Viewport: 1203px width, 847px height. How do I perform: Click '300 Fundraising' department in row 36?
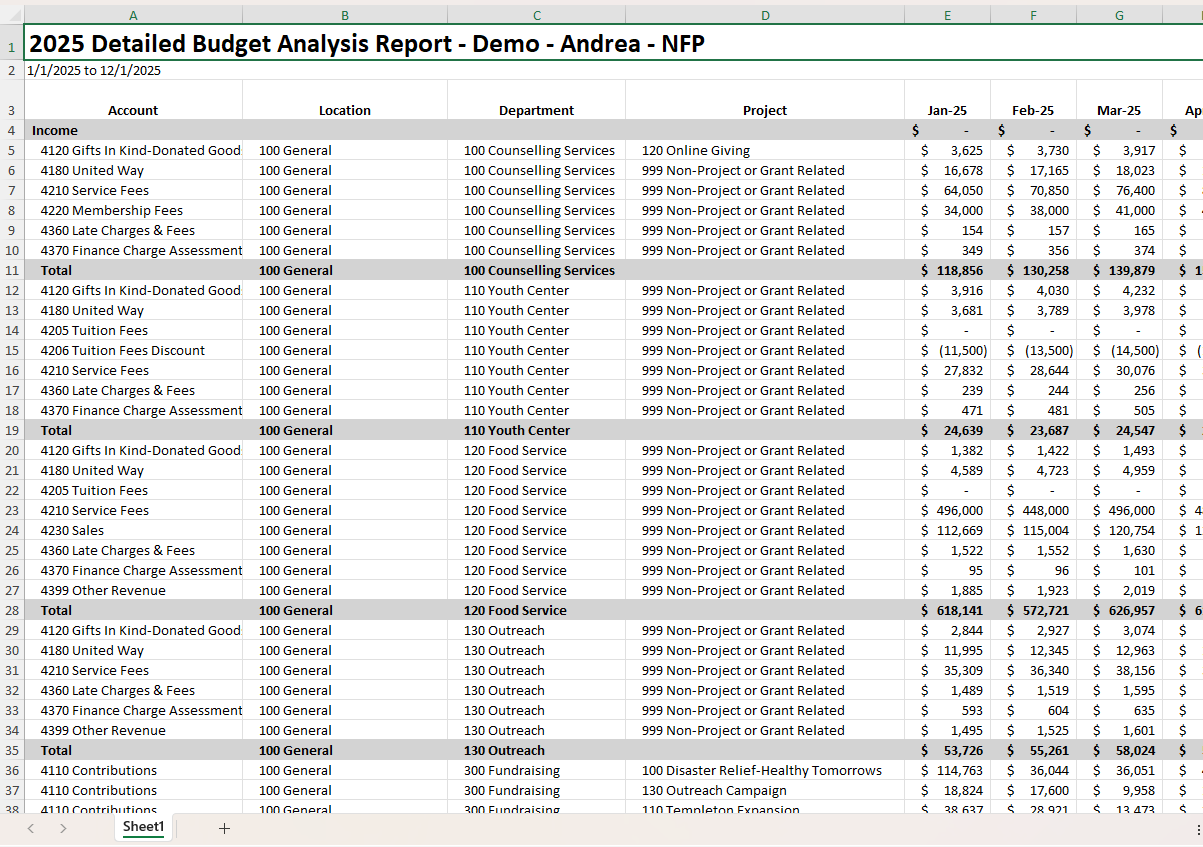click(x=537, y=770)
